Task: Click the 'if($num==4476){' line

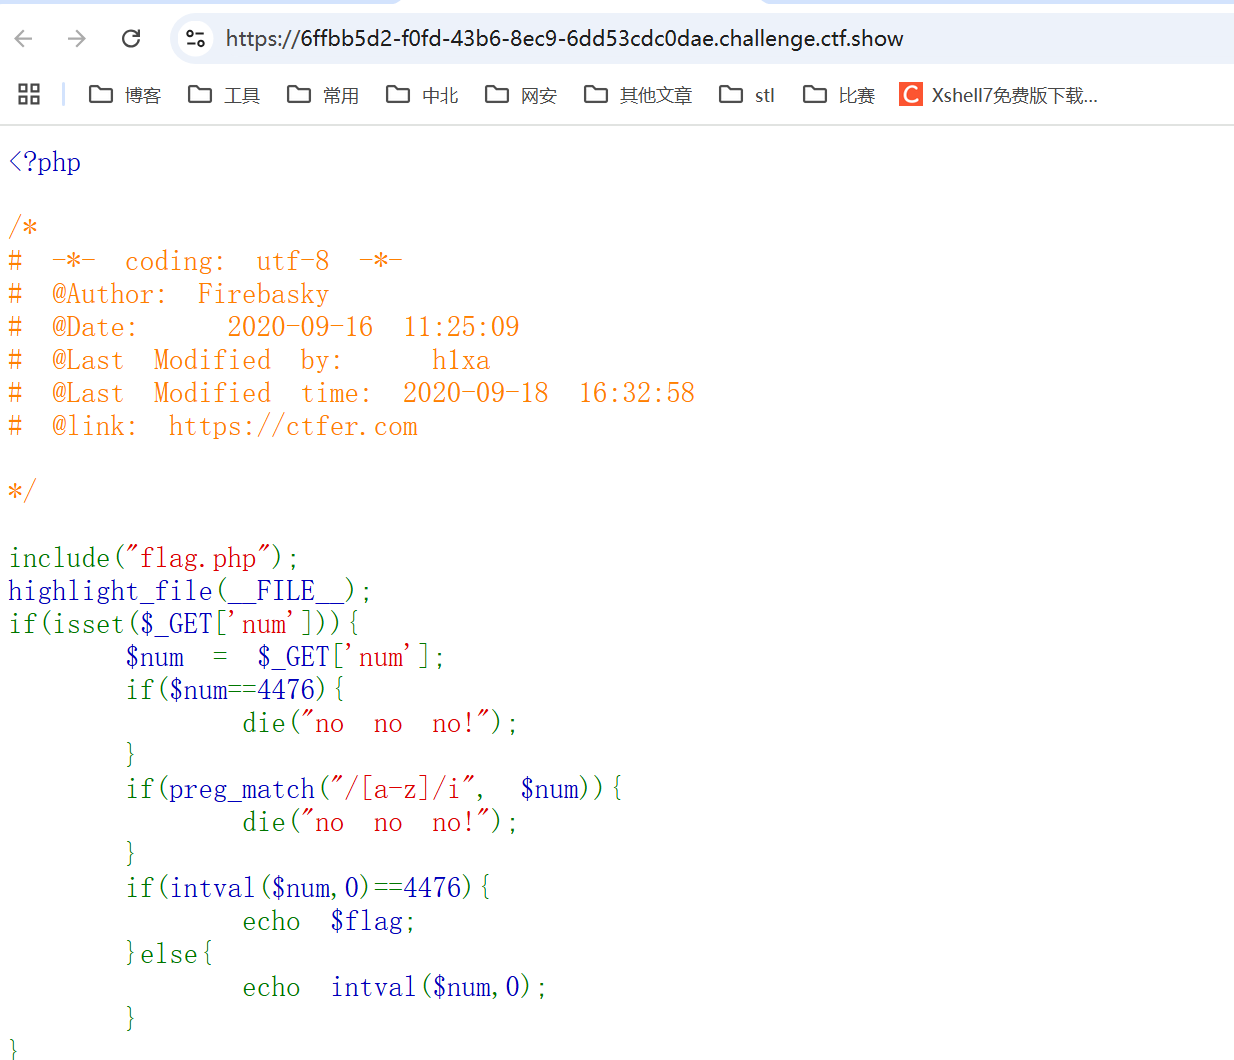Action: [x=235, y=690]
